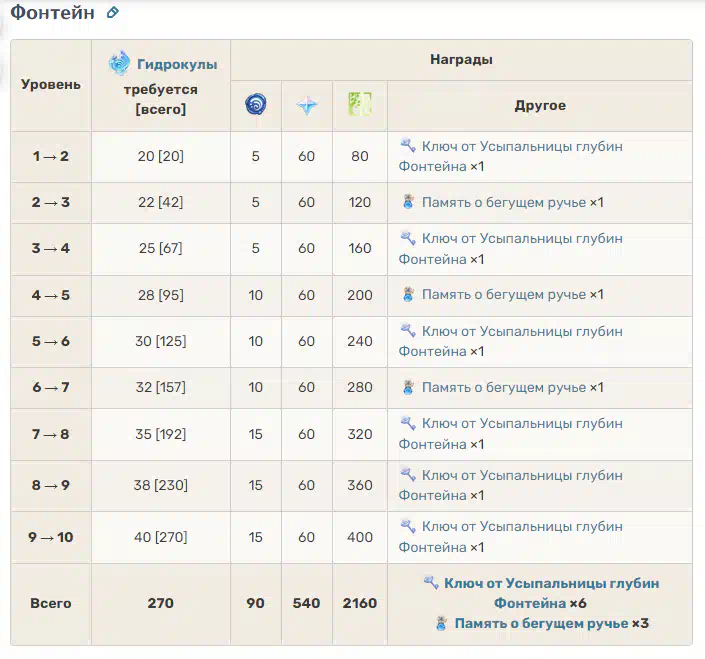Click the bold total 270 cell

tap(161, 603)
